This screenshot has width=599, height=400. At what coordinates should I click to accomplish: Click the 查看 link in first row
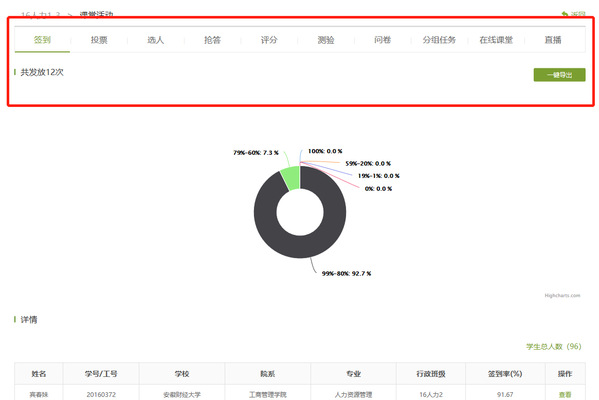point(565,395)
